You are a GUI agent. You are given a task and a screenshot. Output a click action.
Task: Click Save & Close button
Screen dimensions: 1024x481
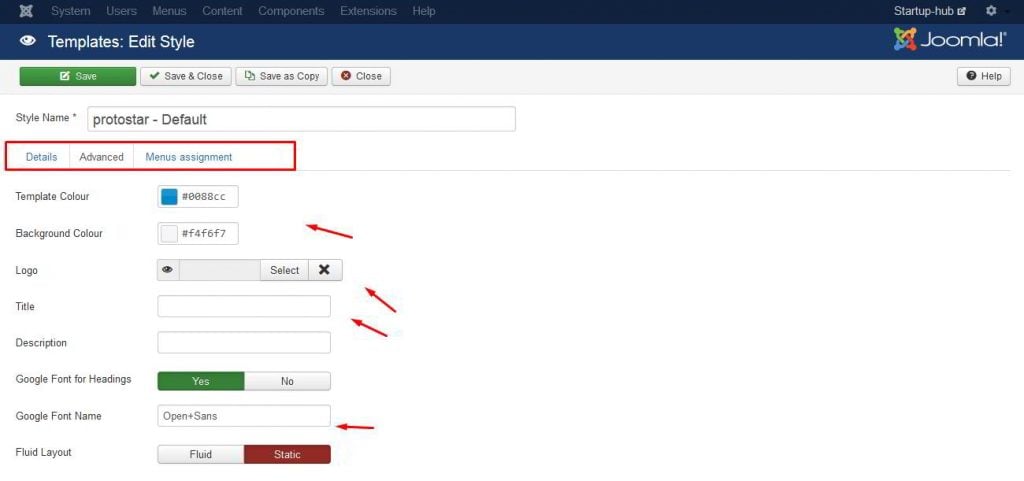pos(186,76)
